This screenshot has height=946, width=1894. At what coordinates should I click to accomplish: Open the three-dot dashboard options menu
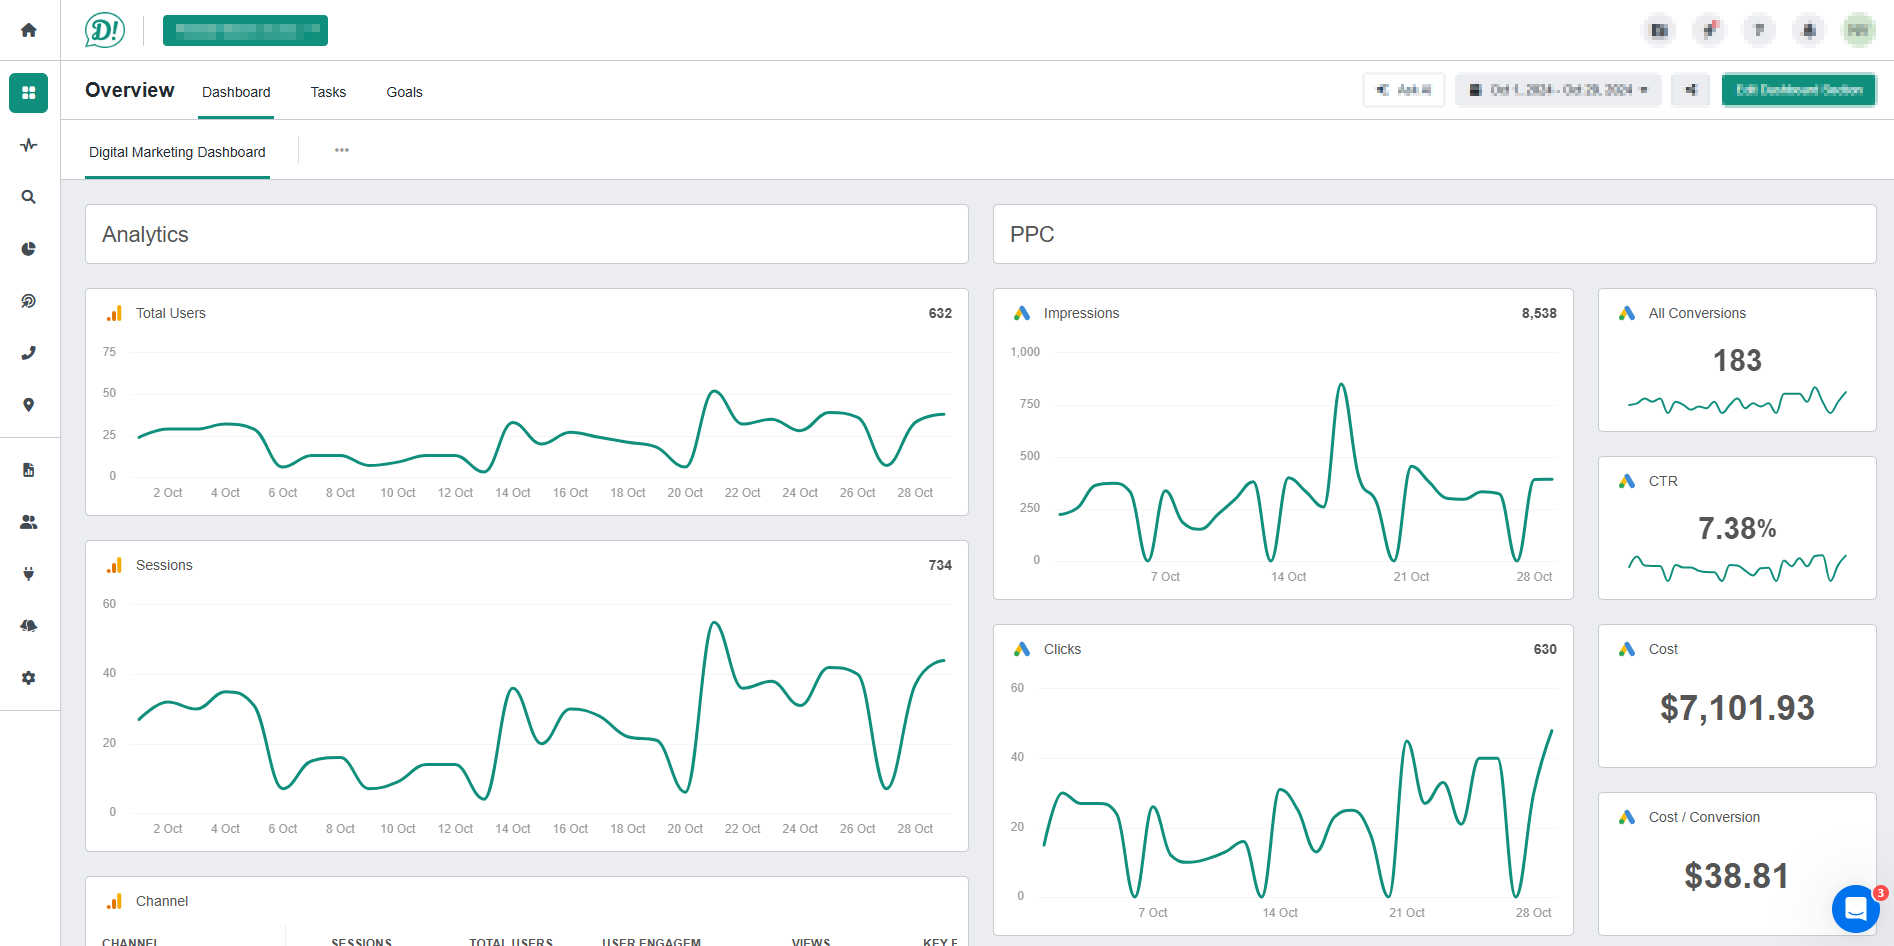coord(342,150)
